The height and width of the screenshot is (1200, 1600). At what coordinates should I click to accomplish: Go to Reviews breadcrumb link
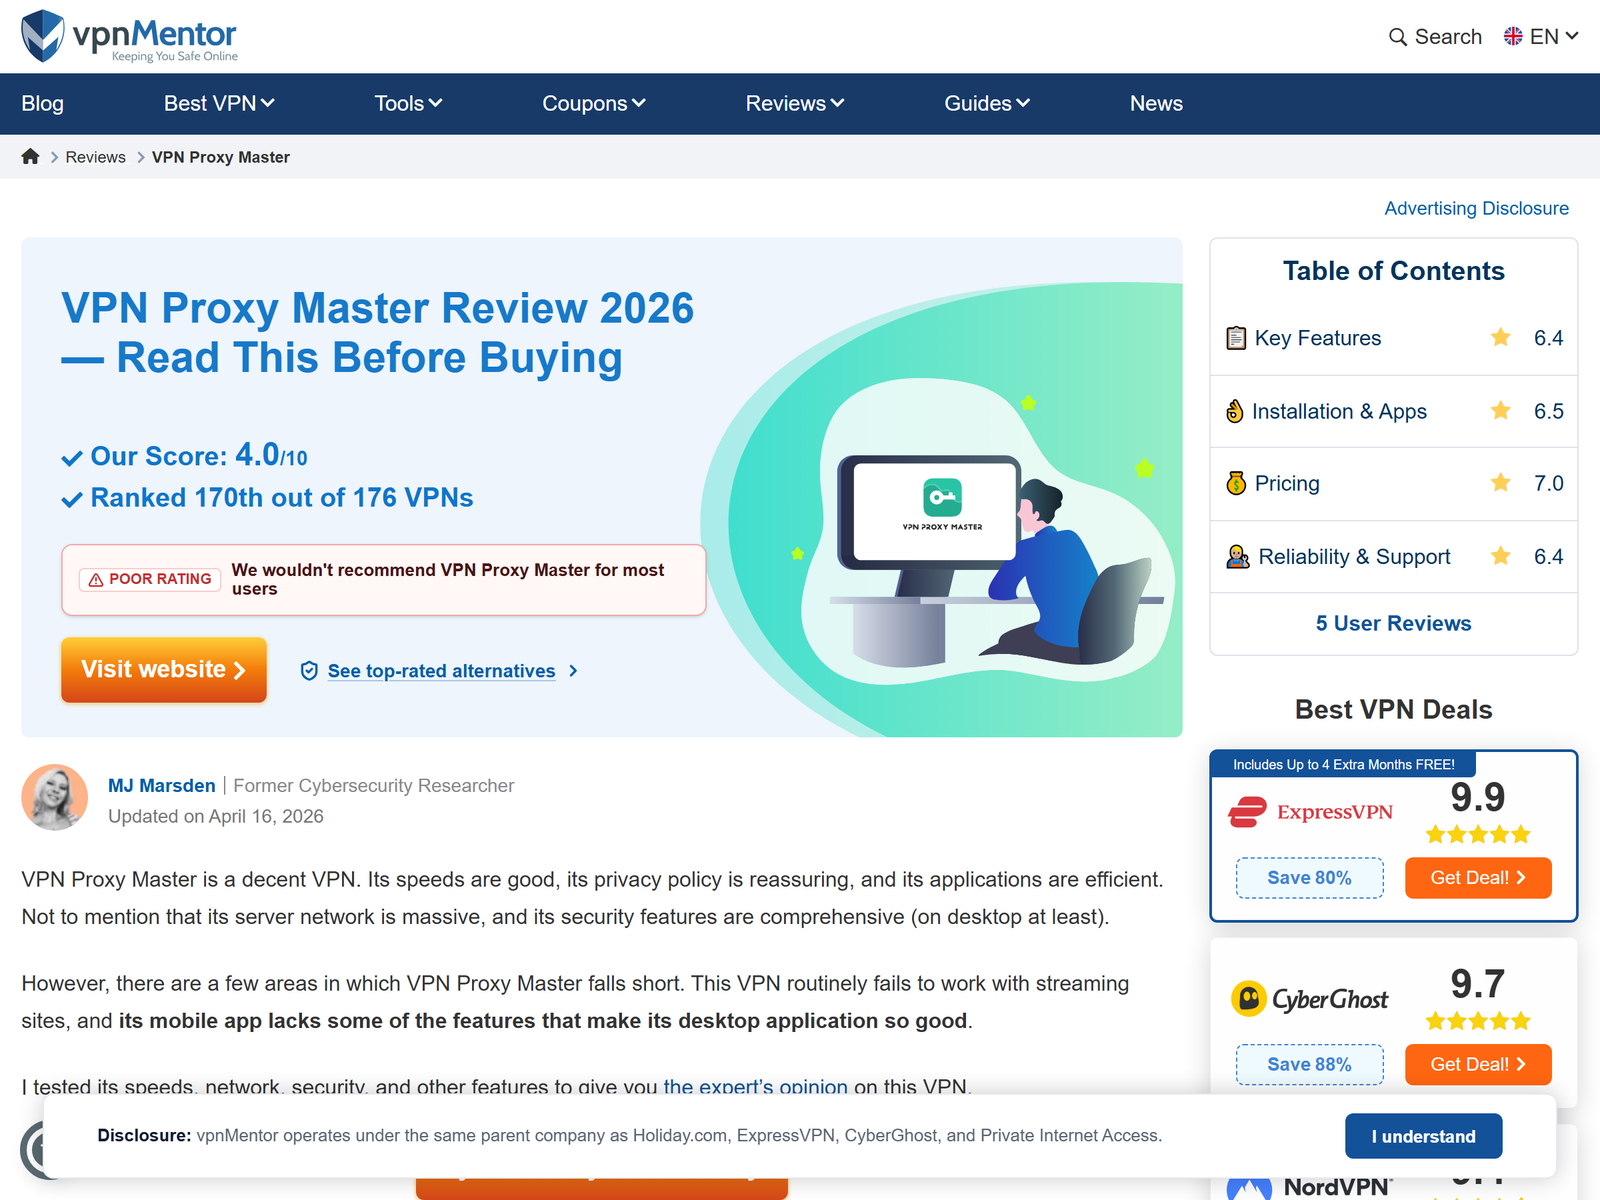[96, 157]
